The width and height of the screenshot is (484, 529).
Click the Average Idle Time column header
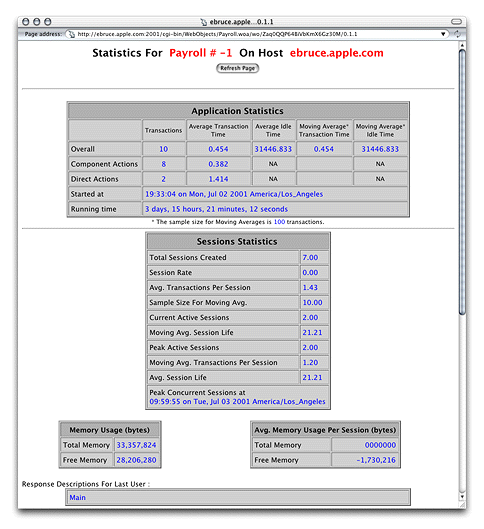coord(273,130)
